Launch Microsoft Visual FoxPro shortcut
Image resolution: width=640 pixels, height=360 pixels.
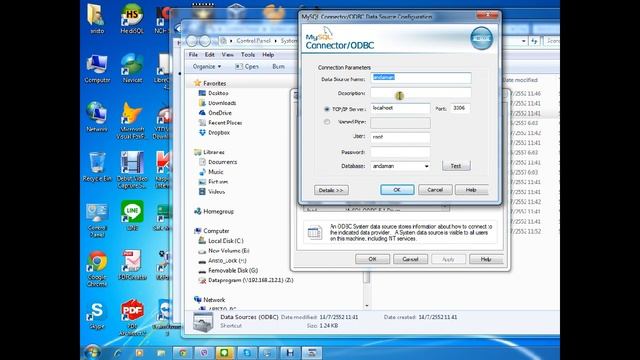point(131,121)
